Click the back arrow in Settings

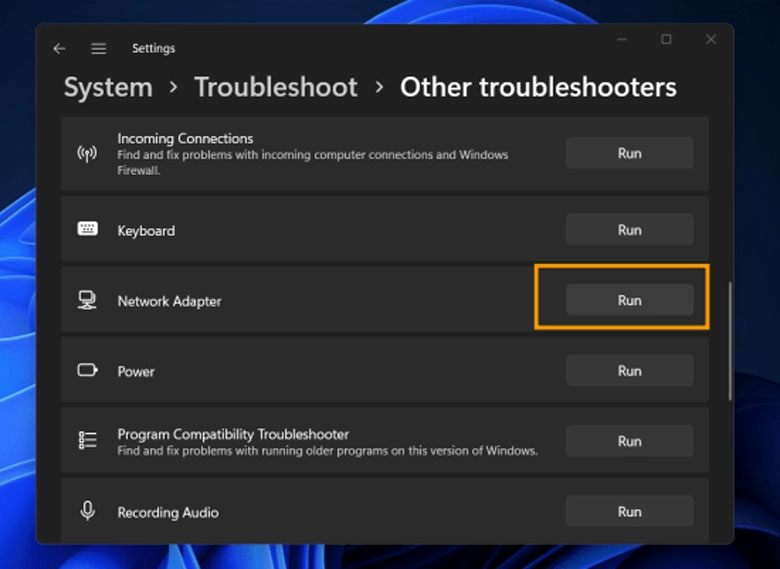coord(59,48)
